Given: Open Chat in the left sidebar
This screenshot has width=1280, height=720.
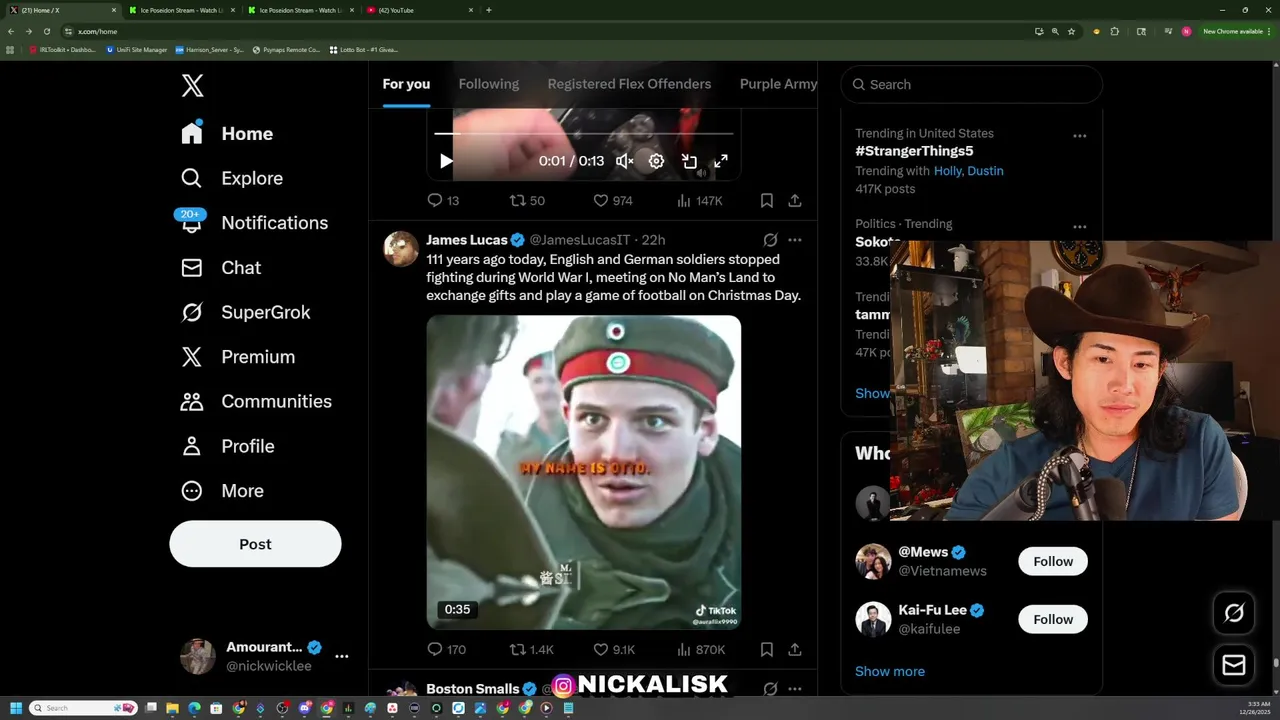Looking at the screenshot, I should [x=221, y=267].
